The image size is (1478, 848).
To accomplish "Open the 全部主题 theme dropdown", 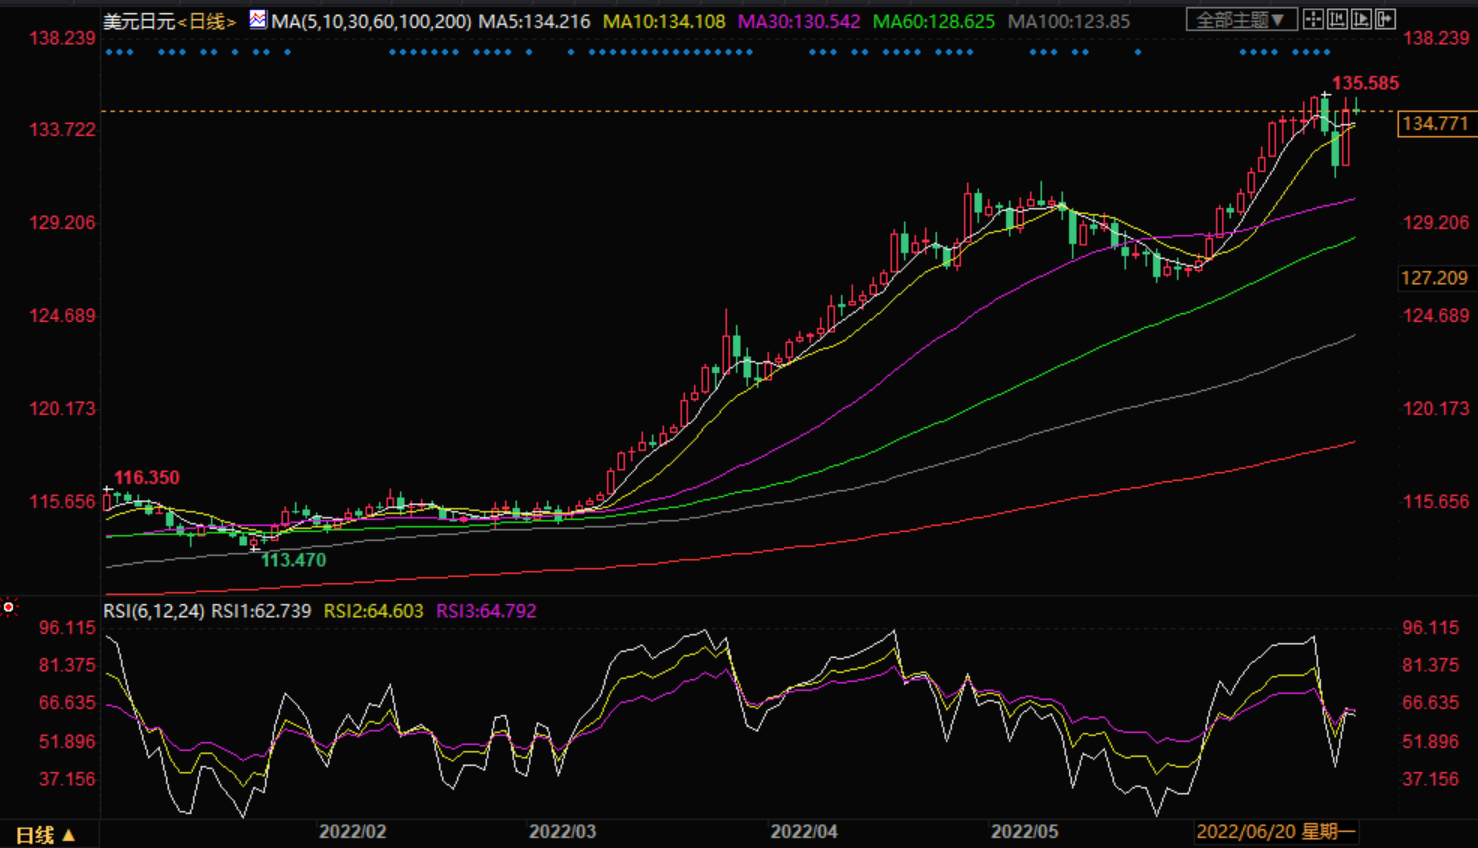I will [x=1241, y=19].
